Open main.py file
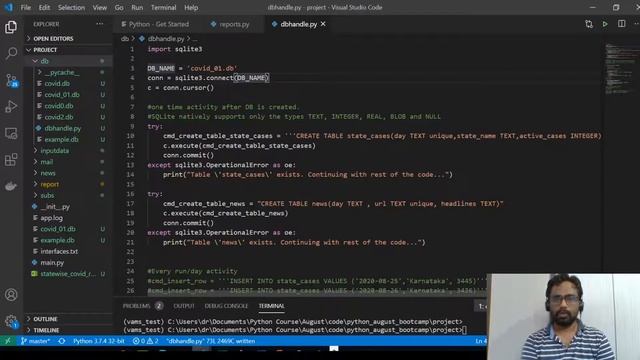This screenshot has width=640, height=360. pos(52,262)
